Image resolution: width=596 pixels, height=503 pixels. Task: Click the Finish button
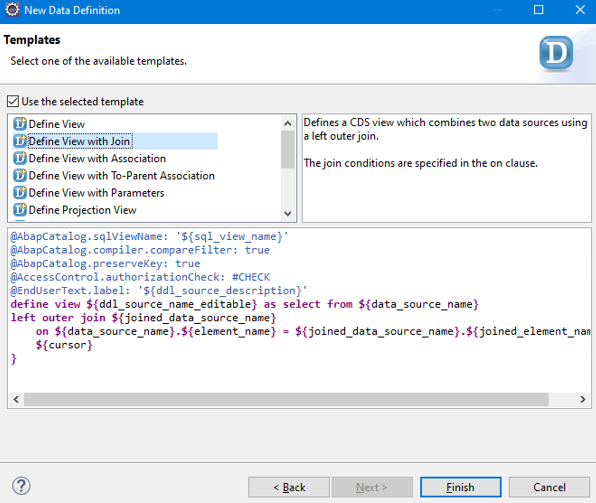coord(461,487)
